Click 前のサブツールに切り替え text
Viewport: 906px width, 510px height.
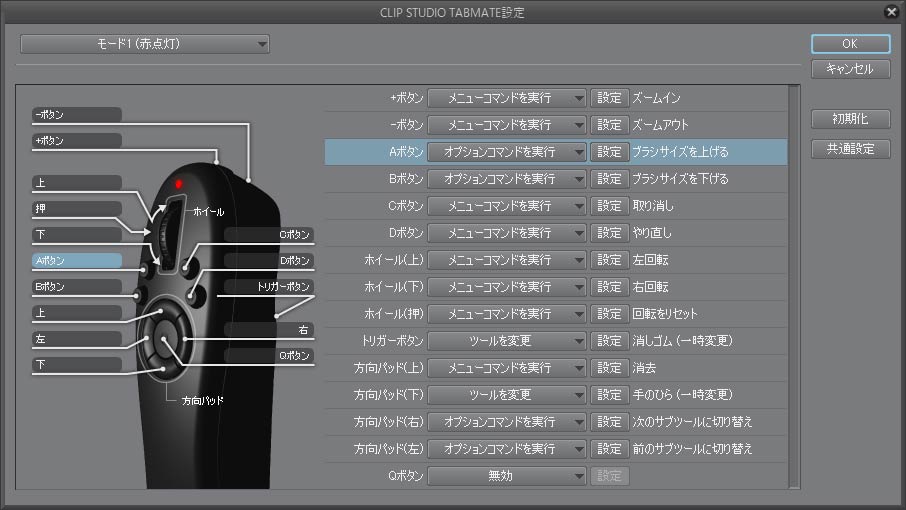coord(692,449)
